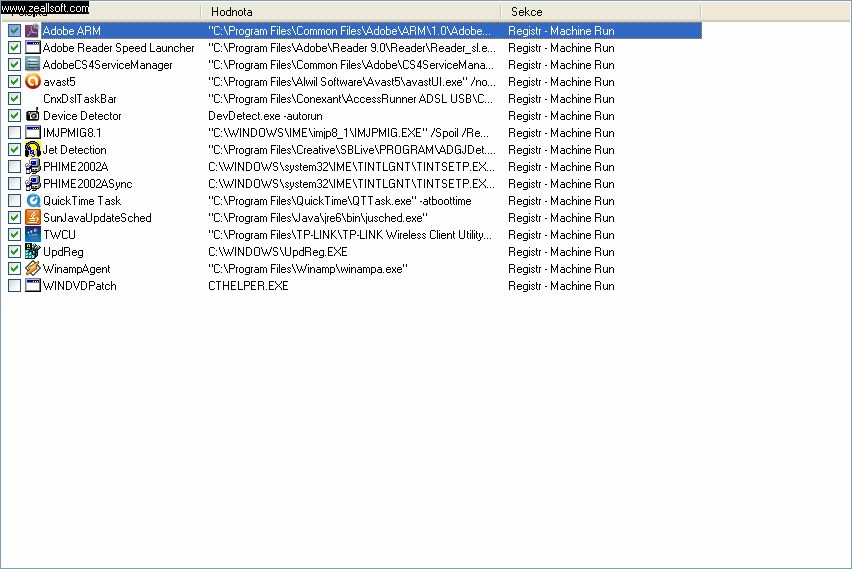This screenshot has height=569, width=852.
Task: Click the Adobe ARM entry icon
Action: pos(33,31)
